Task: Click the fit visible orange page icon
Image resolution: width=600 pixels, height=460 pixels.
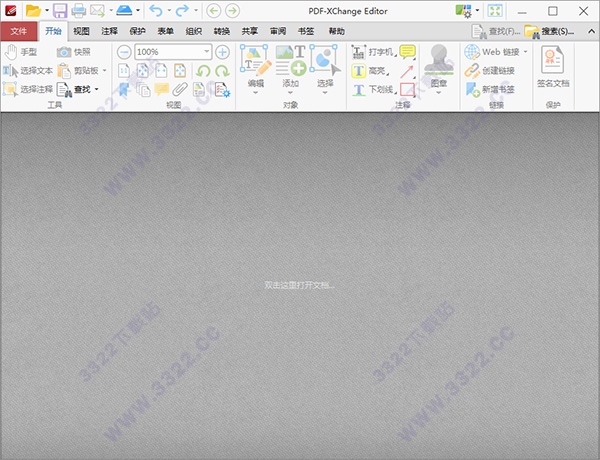Action: pyautogui.click(x=180, y=71)
